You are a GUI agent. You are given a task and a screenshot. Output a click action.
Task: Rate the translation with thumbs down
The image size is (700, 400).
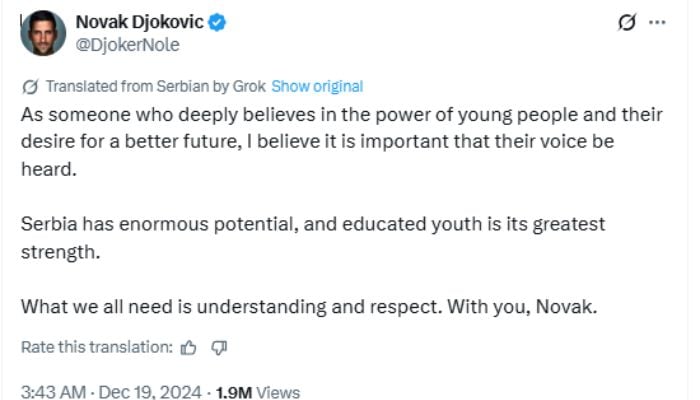220,347
